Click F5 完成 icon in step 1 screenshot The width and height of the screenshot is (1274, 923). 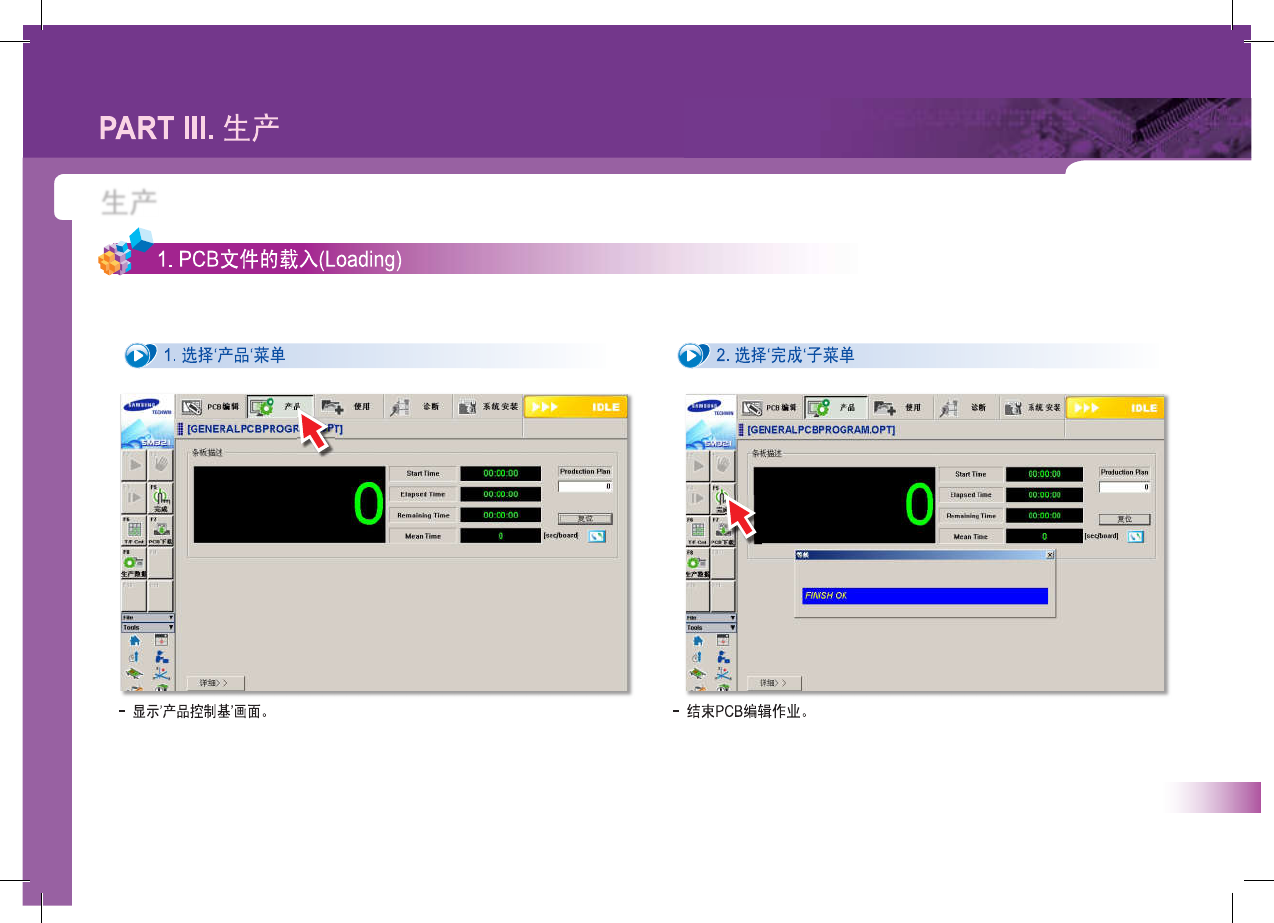coord(160,497)
